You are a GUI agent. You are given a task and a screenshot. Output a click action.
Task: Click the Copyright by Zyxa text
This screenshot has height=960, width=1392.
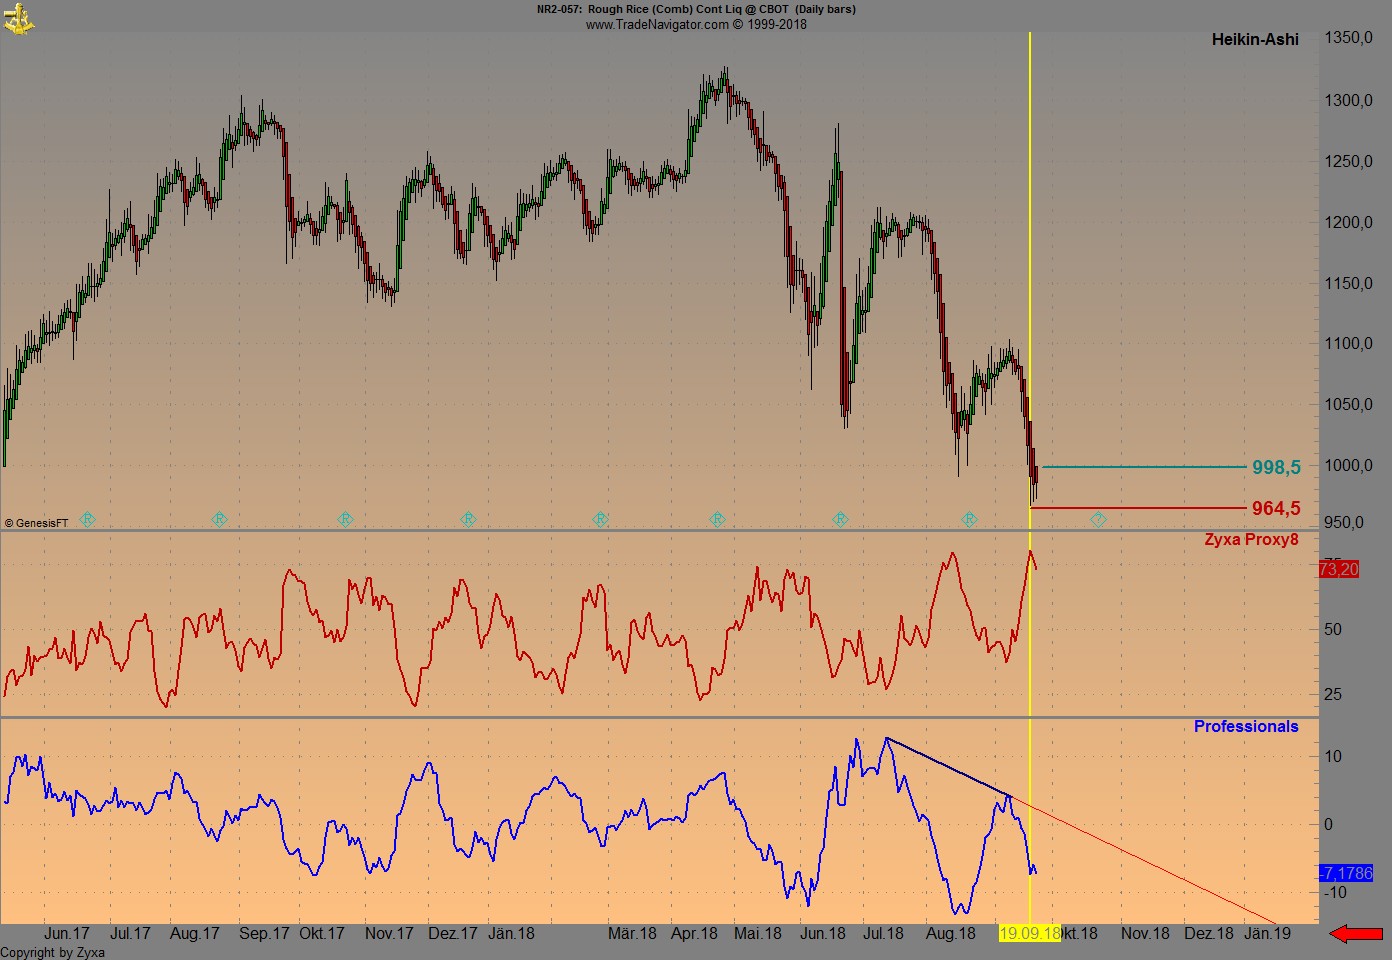52,953
